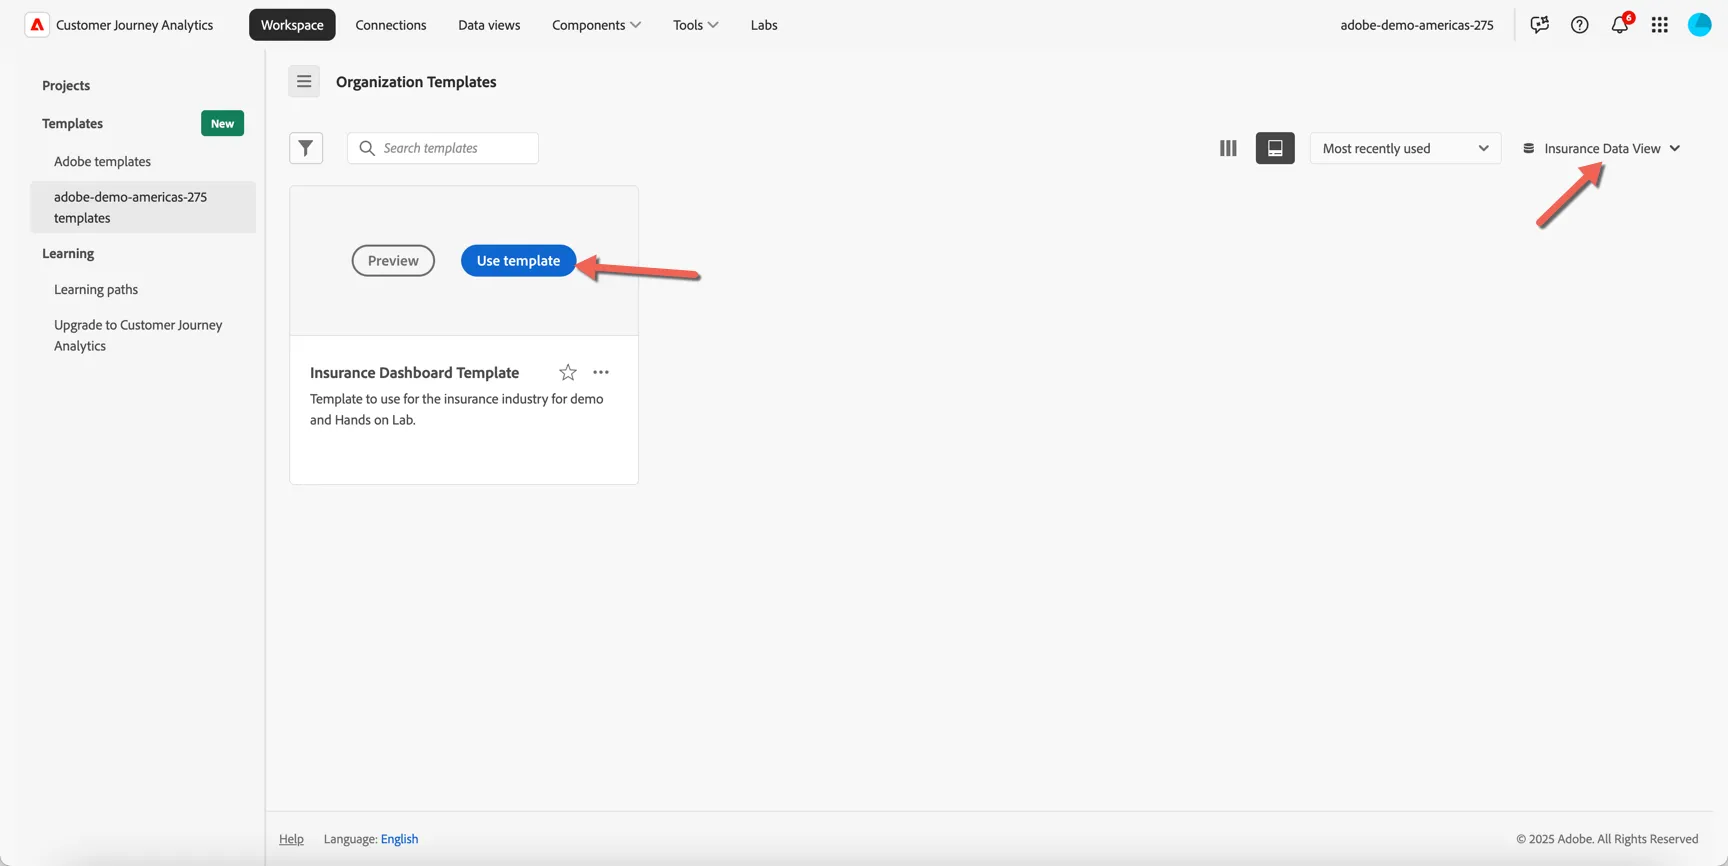Viewport: 1728px width, 866px height.
Task: Go to Data views
Action: [489, 25]
